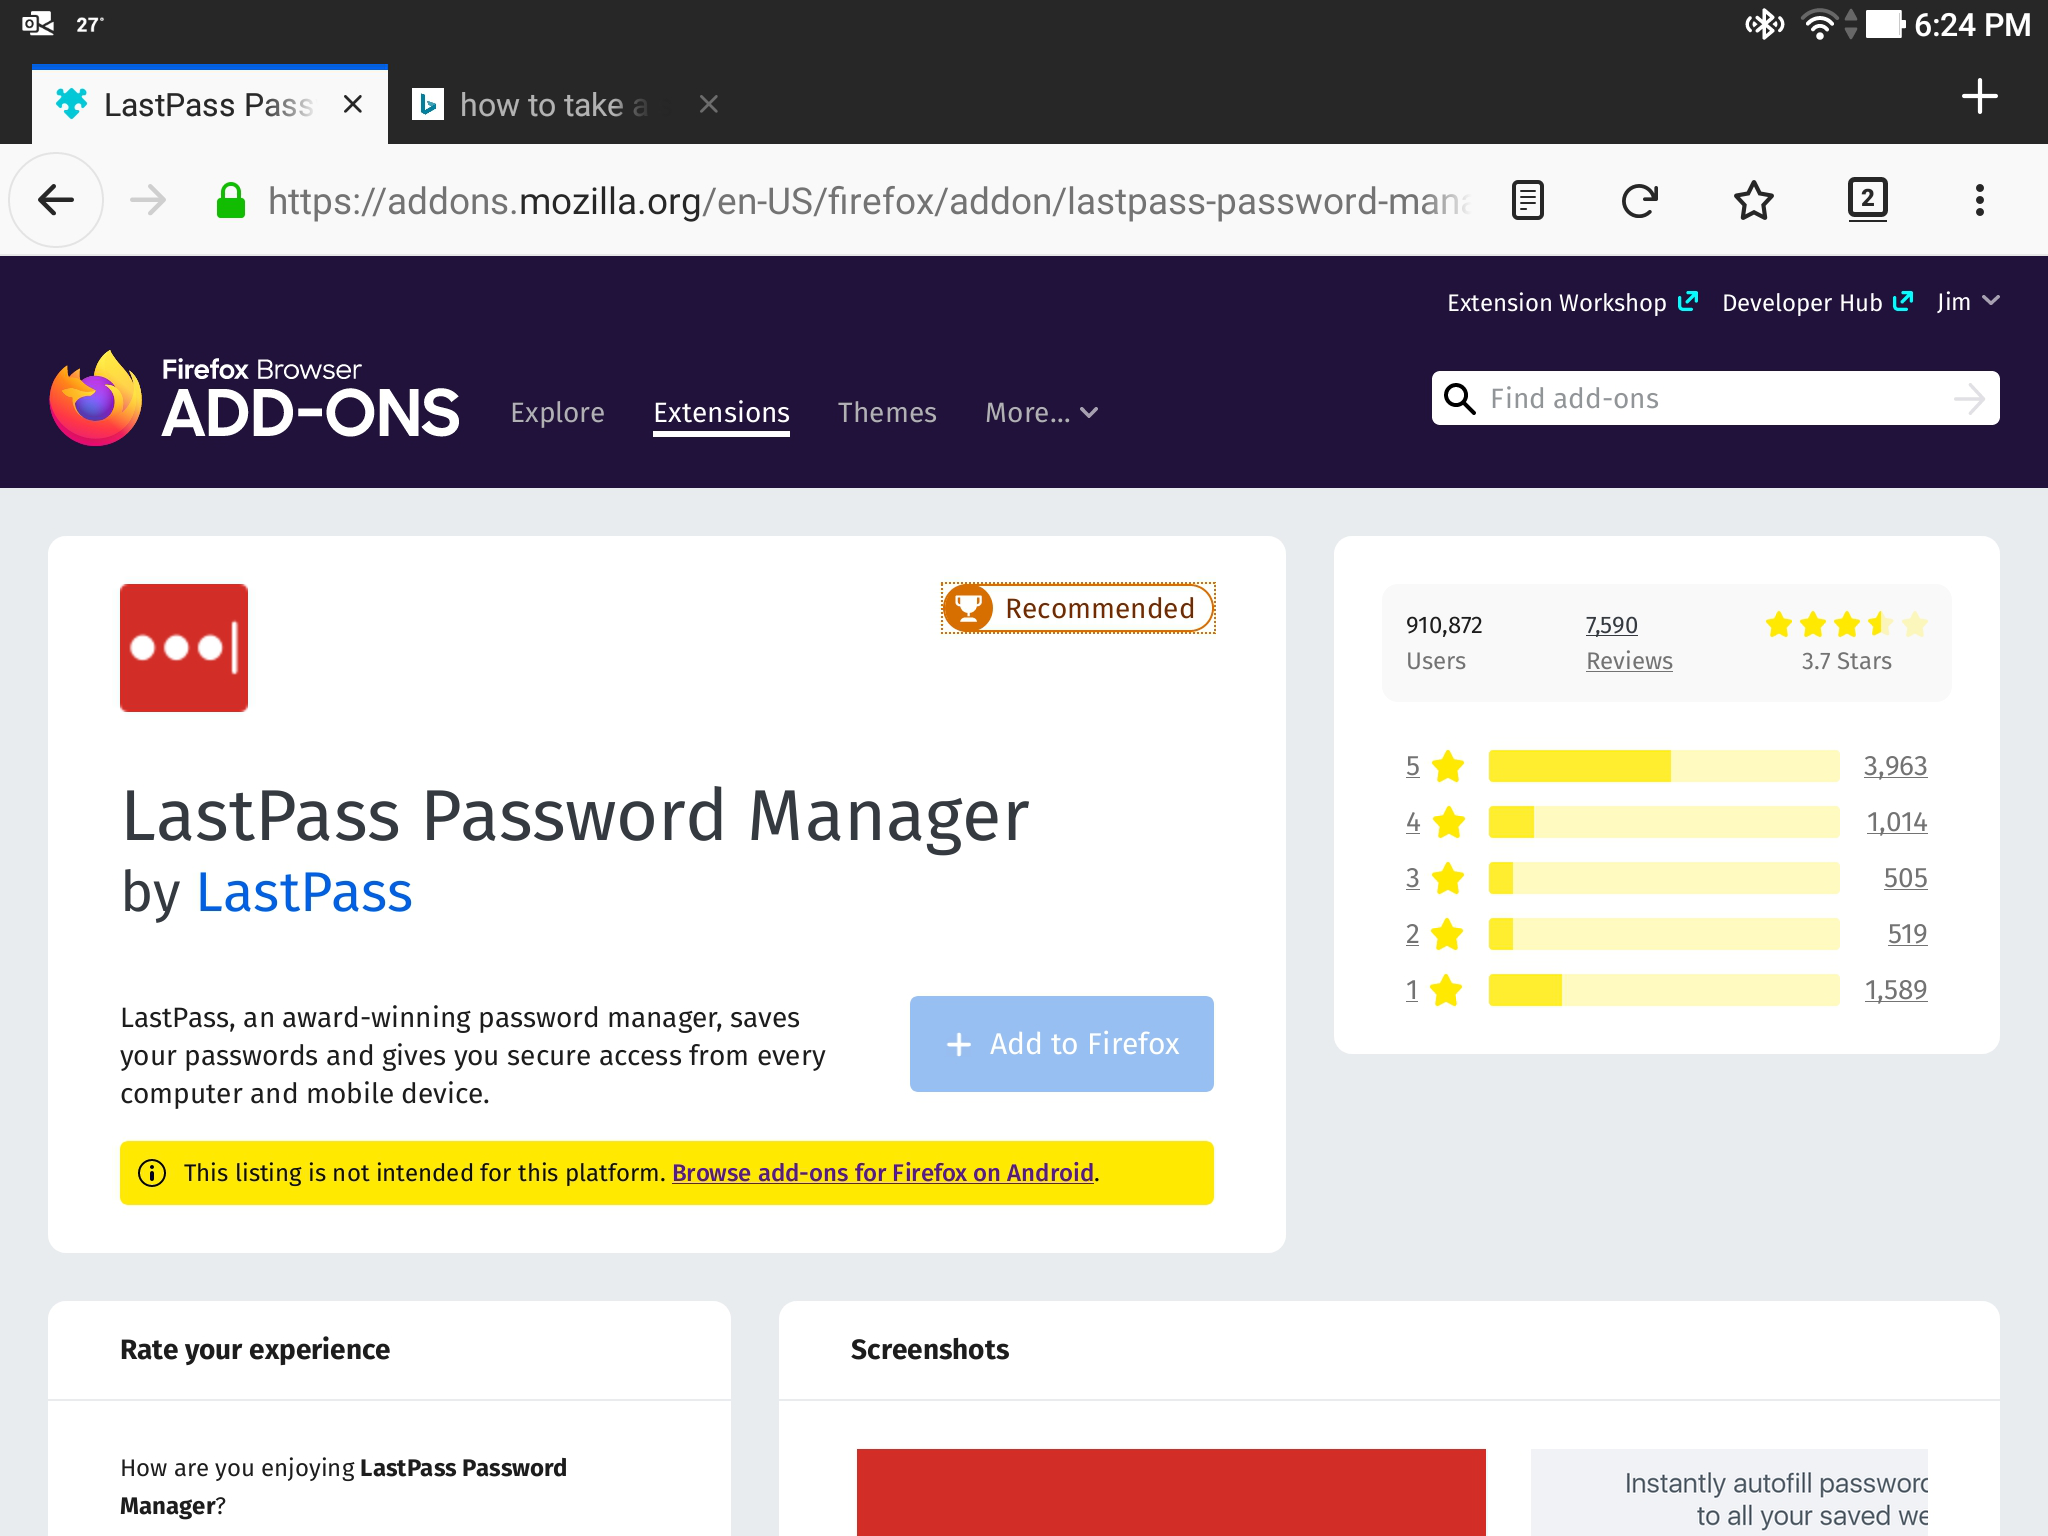
Task: Open the browser three-dot menu
Action: [x=1979, y=200]
